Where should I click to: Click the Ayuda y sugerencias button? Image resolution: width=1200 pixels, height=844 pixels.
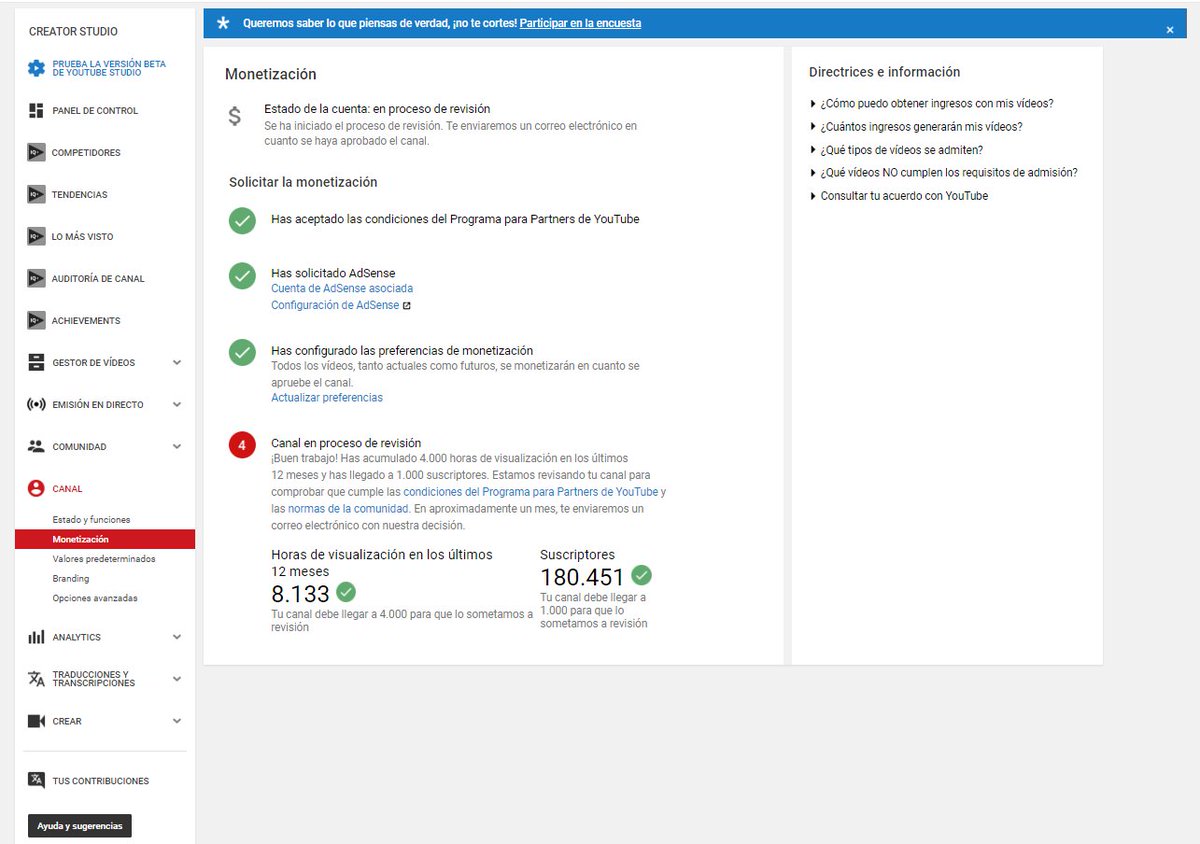point(80,826)
